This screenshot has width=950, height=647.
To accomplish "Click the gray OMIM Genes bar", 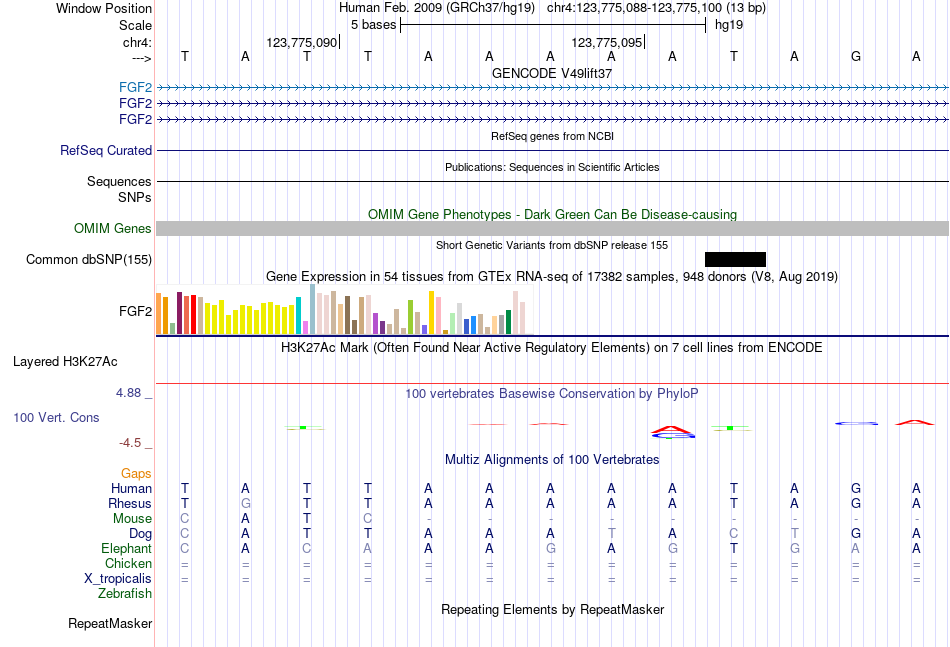I will coord(552,228).
